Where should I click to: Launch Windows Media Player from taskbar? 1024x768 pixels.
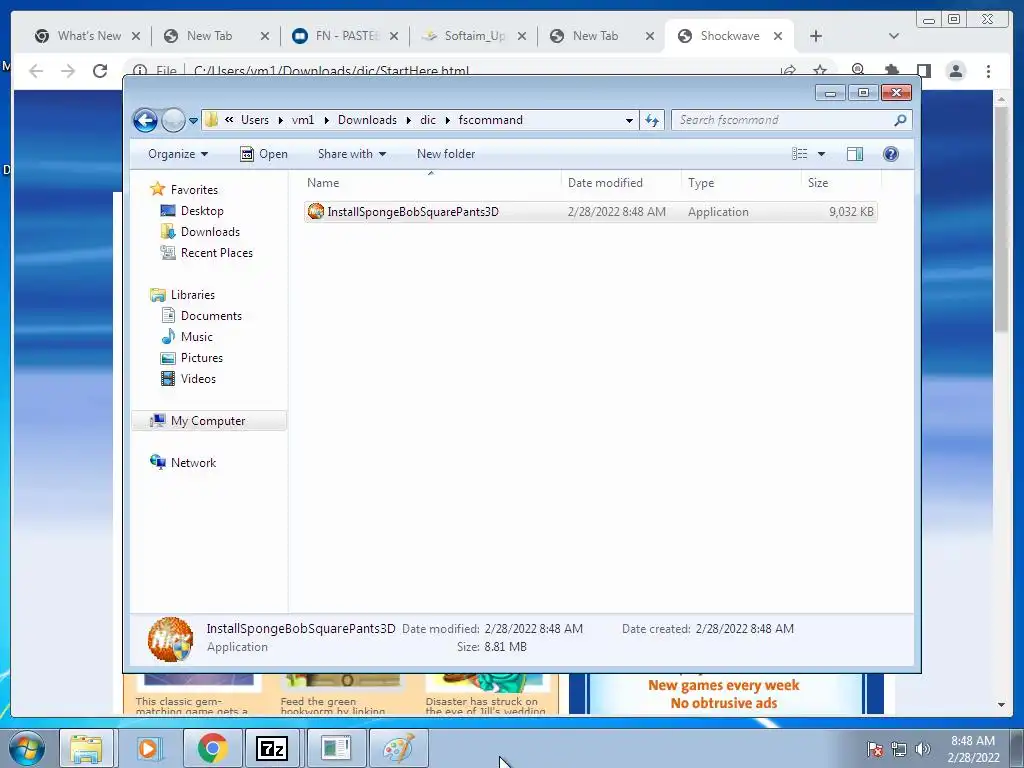coord(148,748)
